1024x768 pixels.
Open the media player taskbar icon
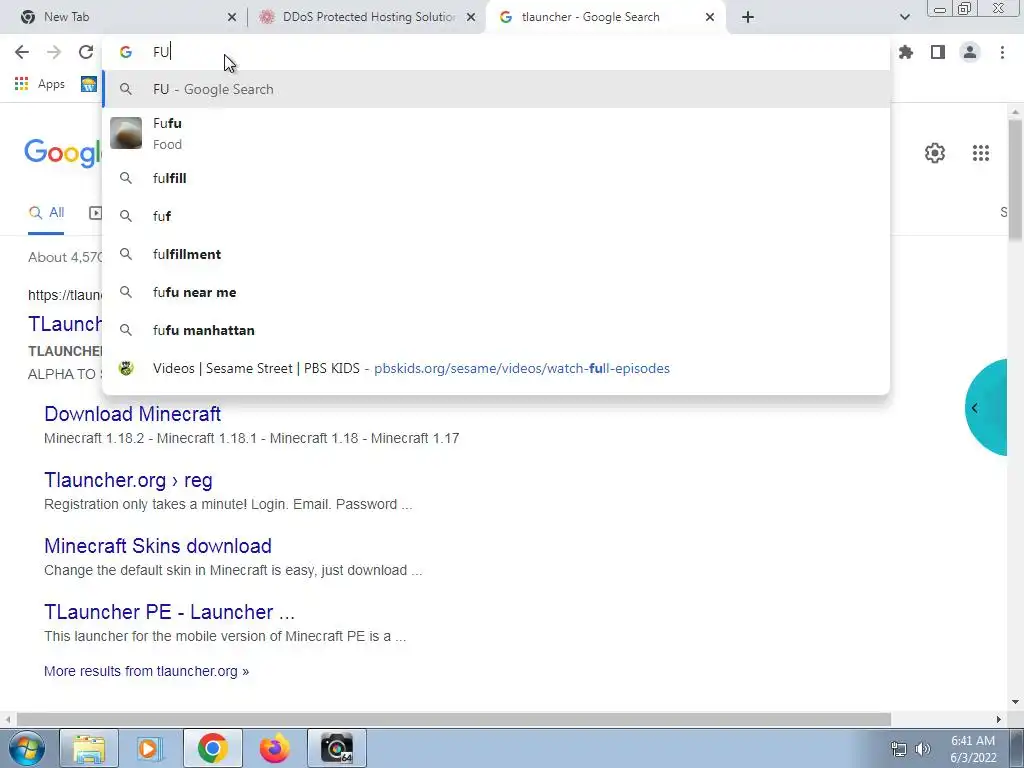pyautogui.click(x=150, y=748)
